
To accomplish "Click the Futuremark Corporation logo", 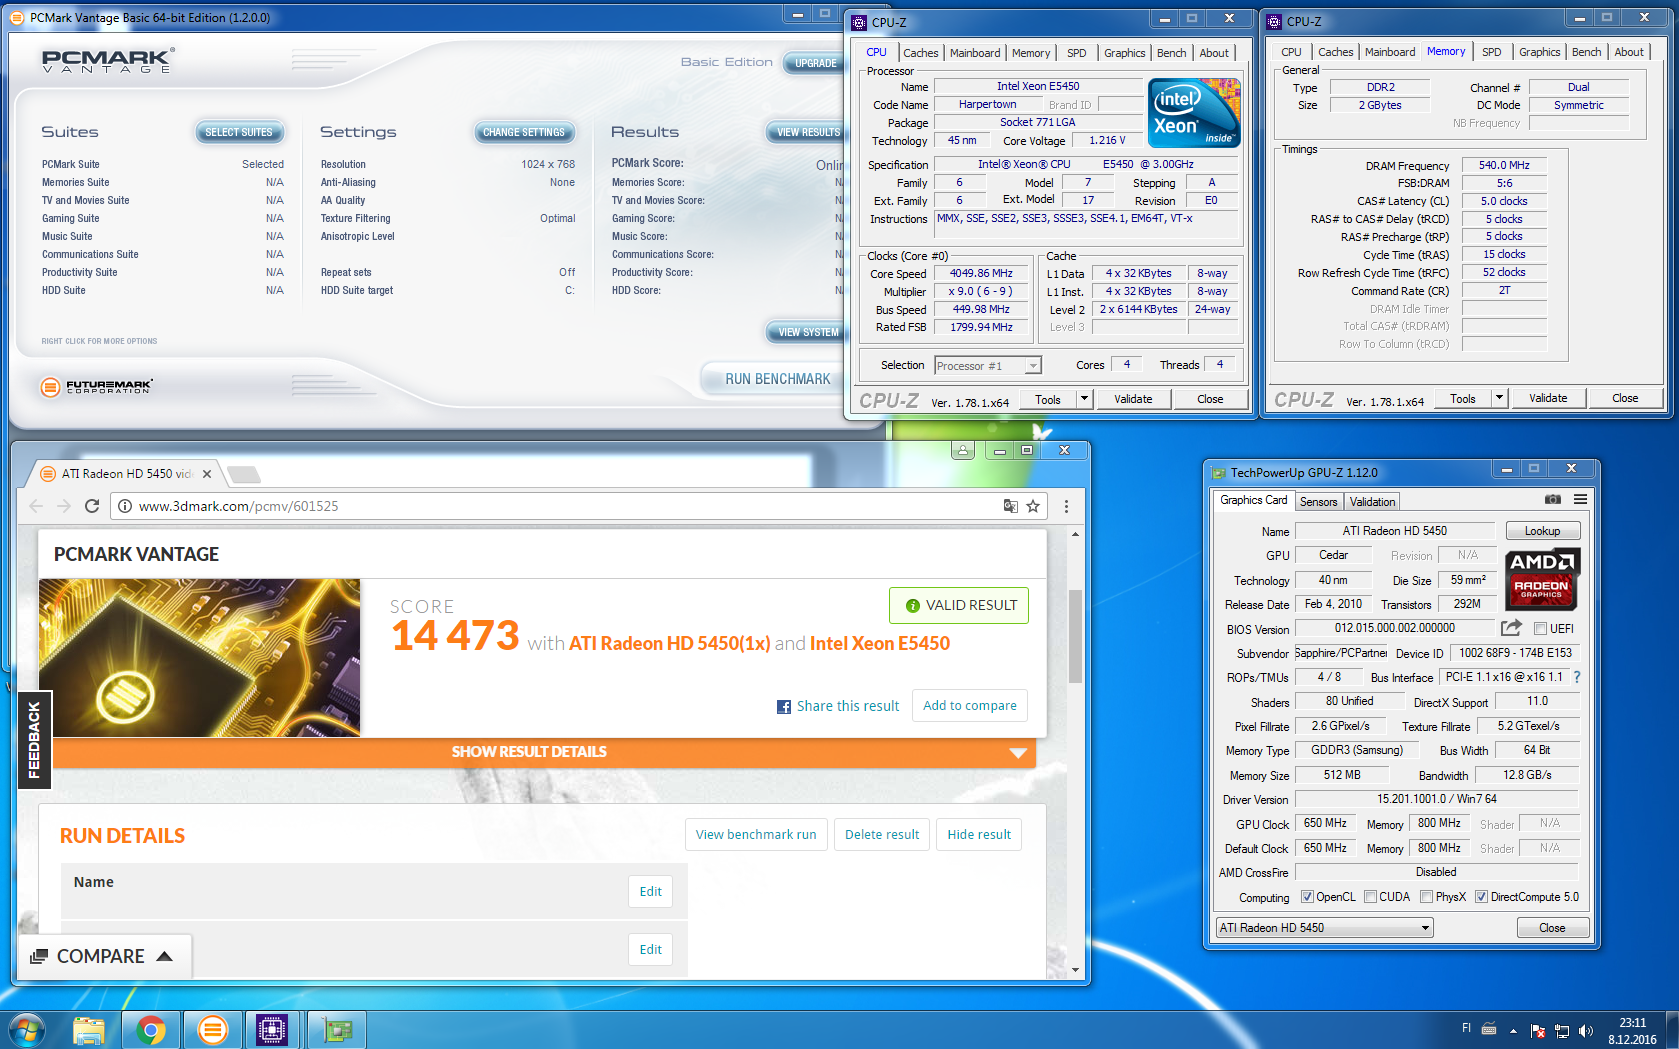I will pyautogui.click(x=96, y=387).
